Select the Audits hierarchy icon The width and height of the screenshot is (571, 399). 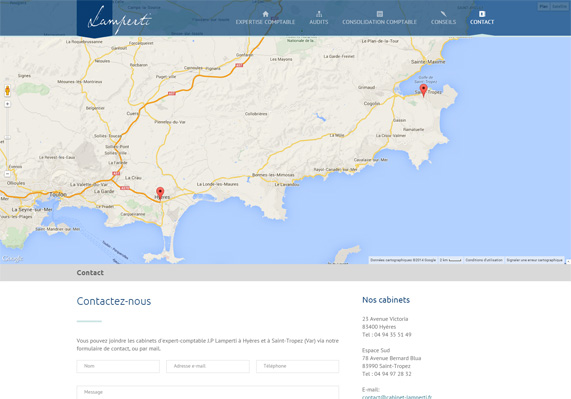319,14
